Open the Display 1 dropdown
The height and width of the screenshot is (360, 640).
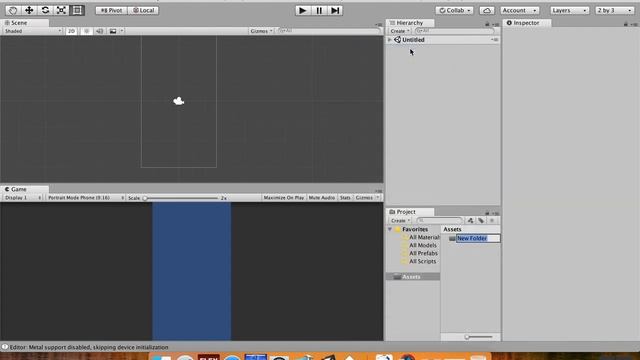(x=23, y=198)
